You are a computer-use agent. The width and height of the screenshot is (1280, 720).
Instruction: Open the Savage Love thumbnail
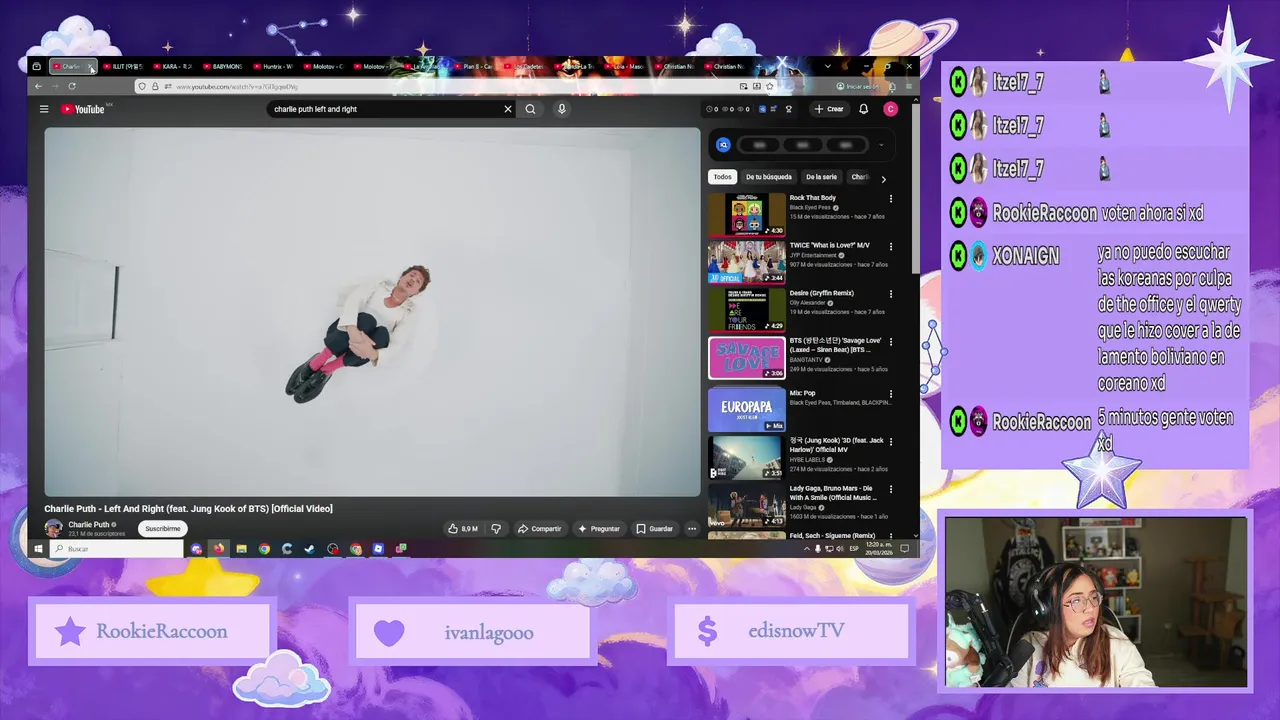tap(747, 358)
